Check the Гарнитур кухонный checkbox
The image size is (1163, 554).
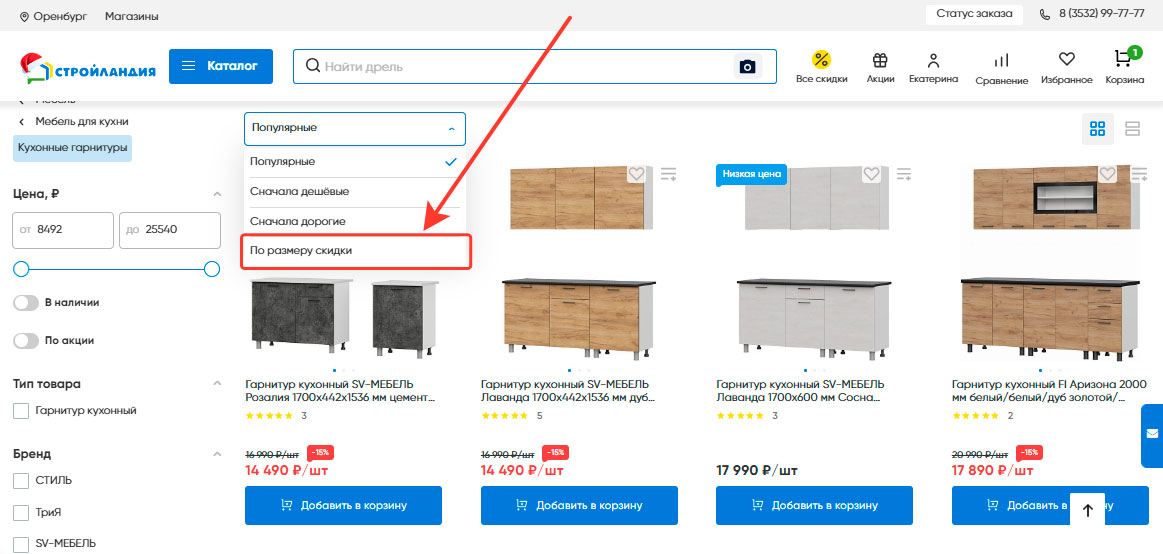(21, 410)
